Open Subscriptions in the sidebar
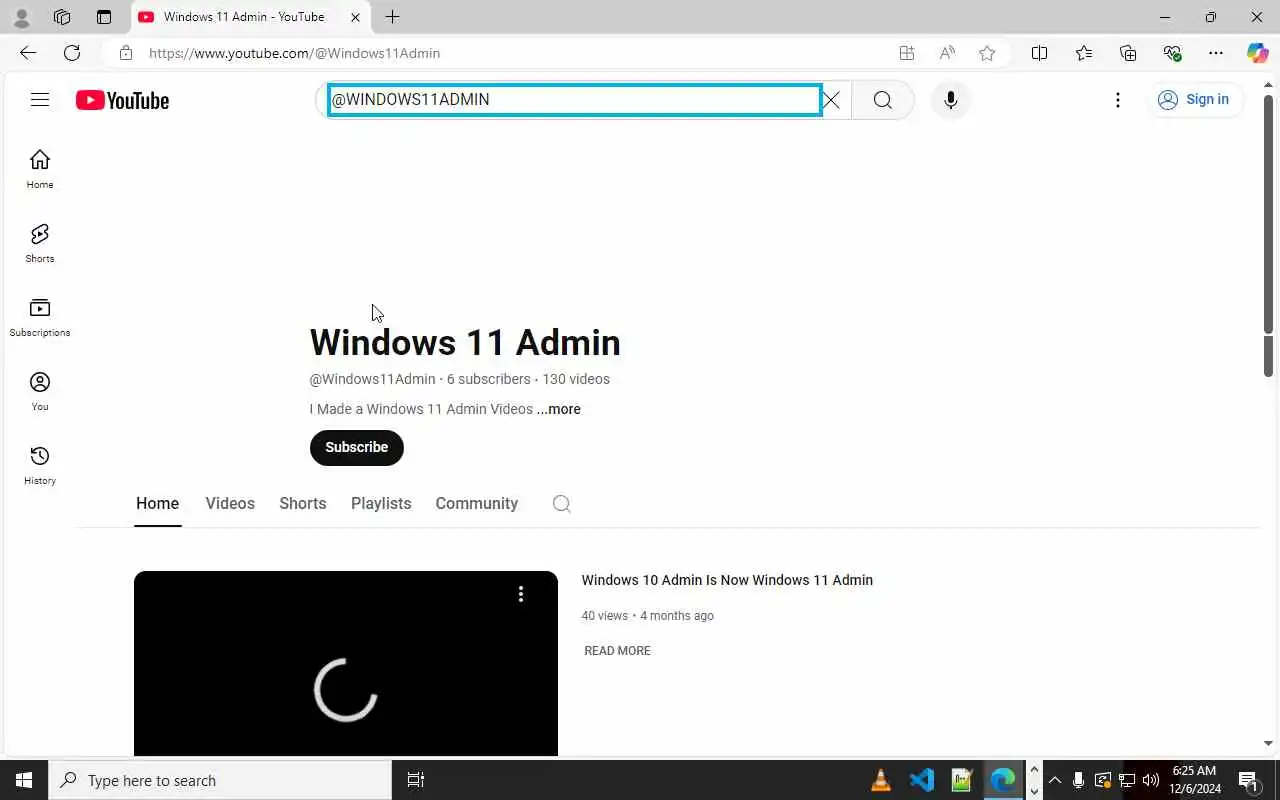Viewport: 1280px width, 800px height. tap(40, 317)
